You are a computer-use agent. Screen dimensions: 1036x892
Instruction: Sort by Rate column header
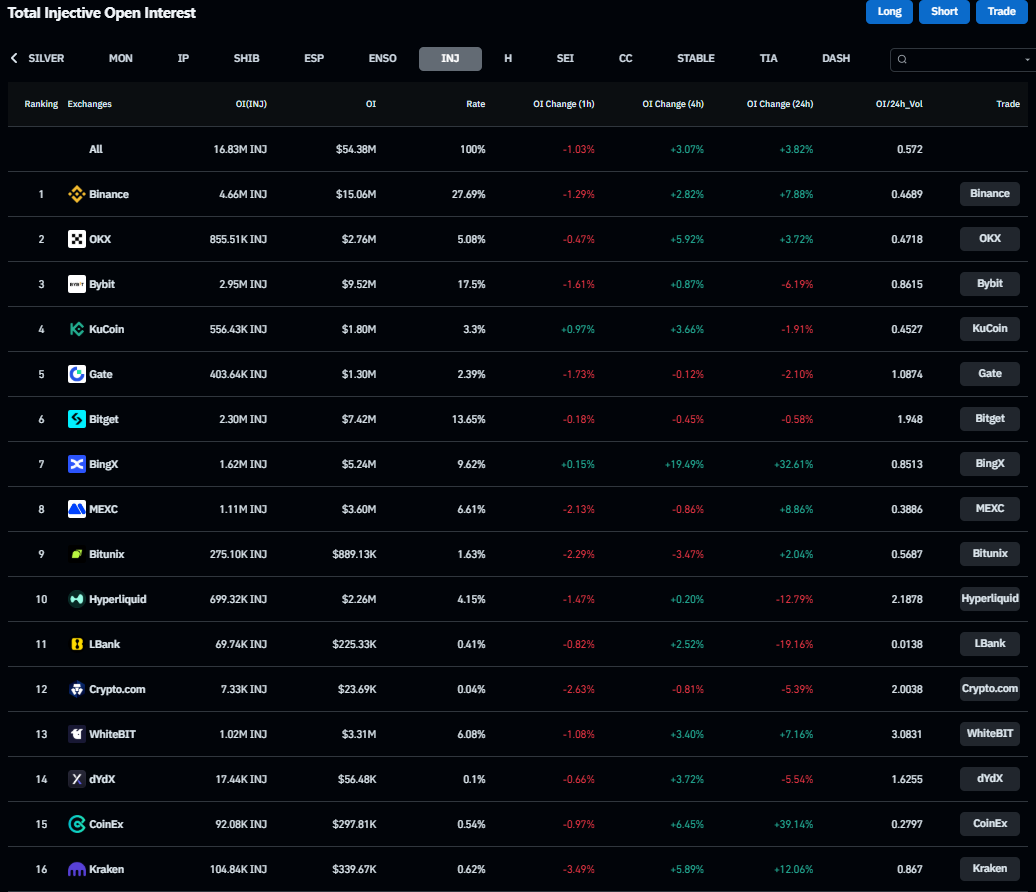tap(476, 104)
